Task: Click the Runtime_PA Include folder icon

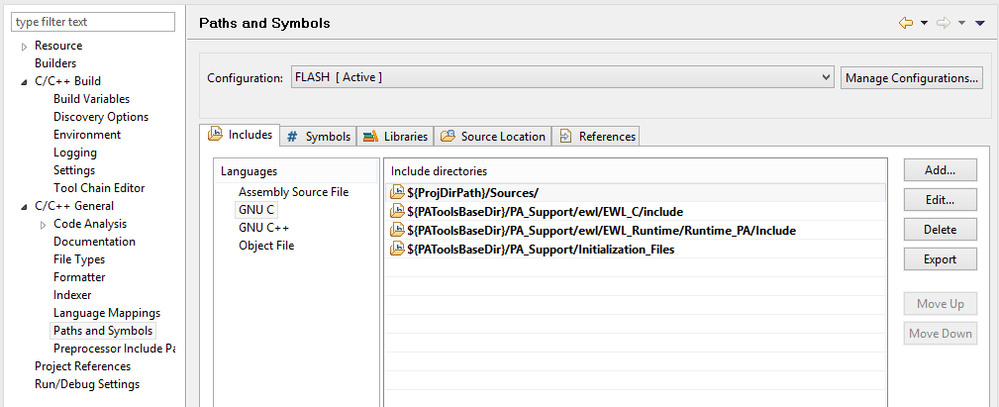Action: pos(397,231)
